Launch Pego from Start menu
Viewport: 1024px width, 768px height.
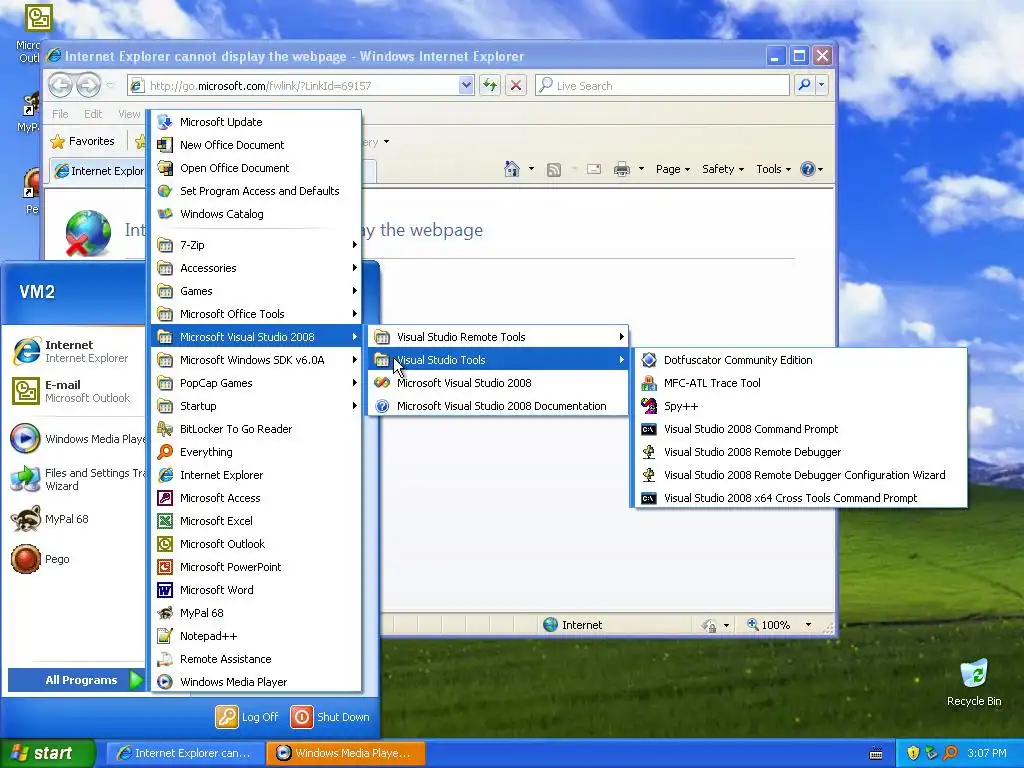click(75, 559)
